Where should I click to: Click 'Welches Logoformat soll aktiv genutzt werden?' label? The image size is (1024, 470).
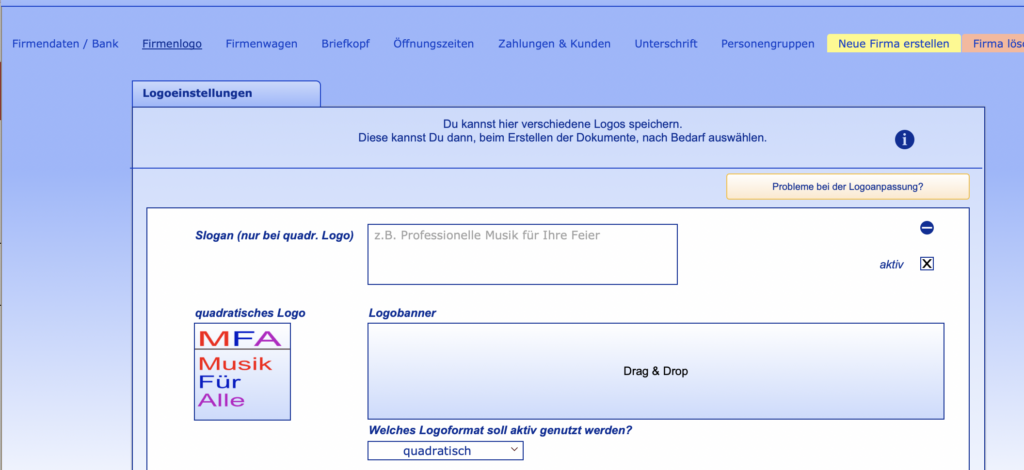click(500, 431)
